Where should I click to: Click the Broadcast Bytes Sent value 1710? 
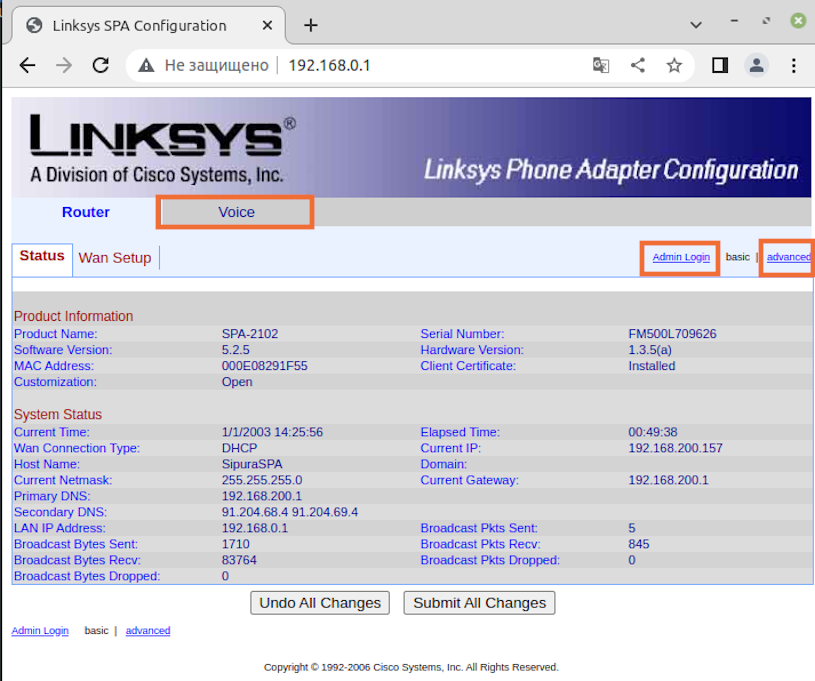pyautogui.click(x=235, y=544)
